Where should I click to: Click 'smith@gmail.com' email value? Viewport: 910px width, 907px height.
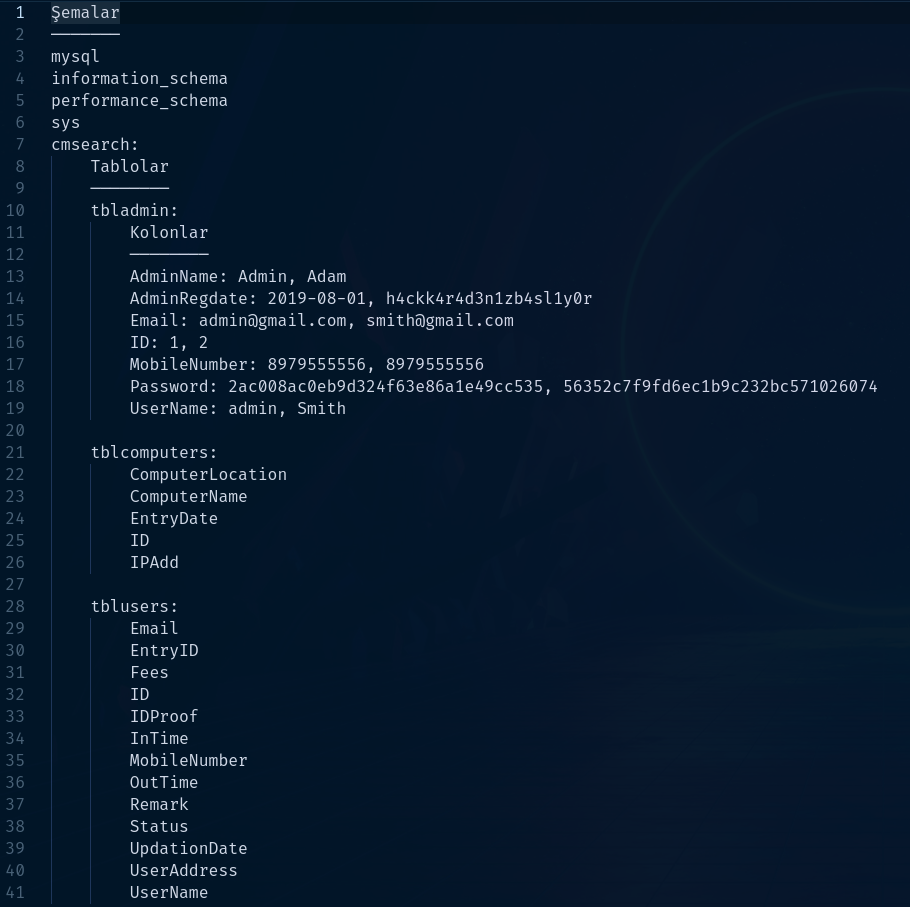coord(440,321)
